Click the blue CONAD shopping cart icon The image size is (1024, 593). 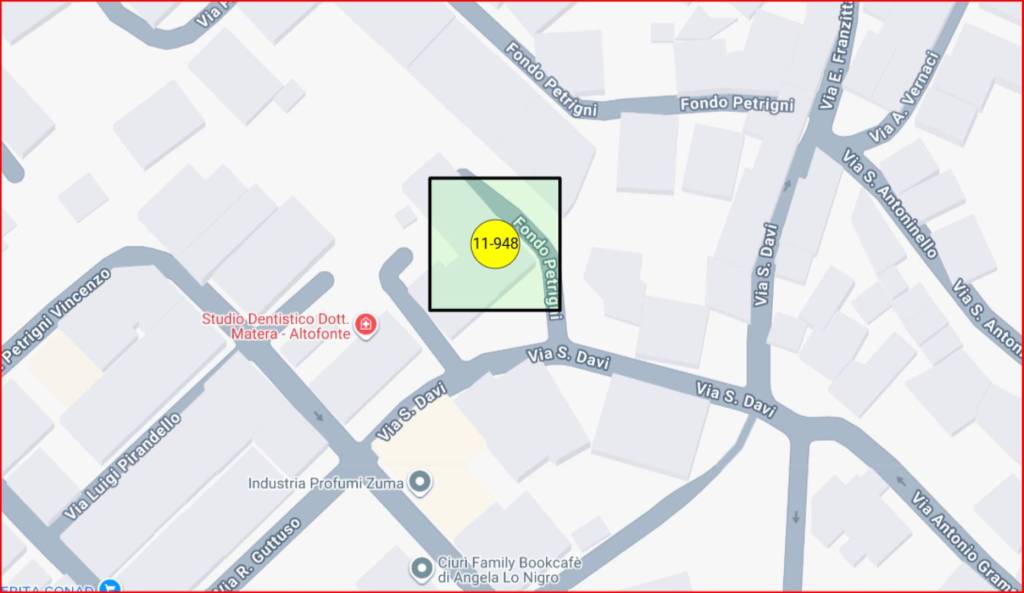click(x=110, y=586)
